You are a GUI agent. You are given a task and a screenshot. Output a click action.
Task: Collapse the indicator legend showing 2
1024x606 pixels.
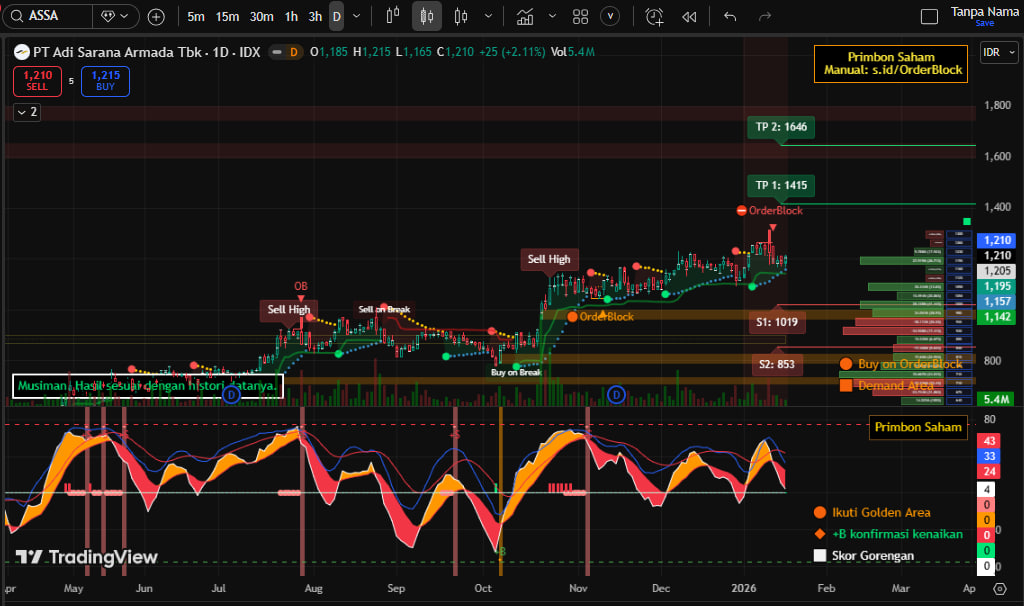(x=27, y=112)
